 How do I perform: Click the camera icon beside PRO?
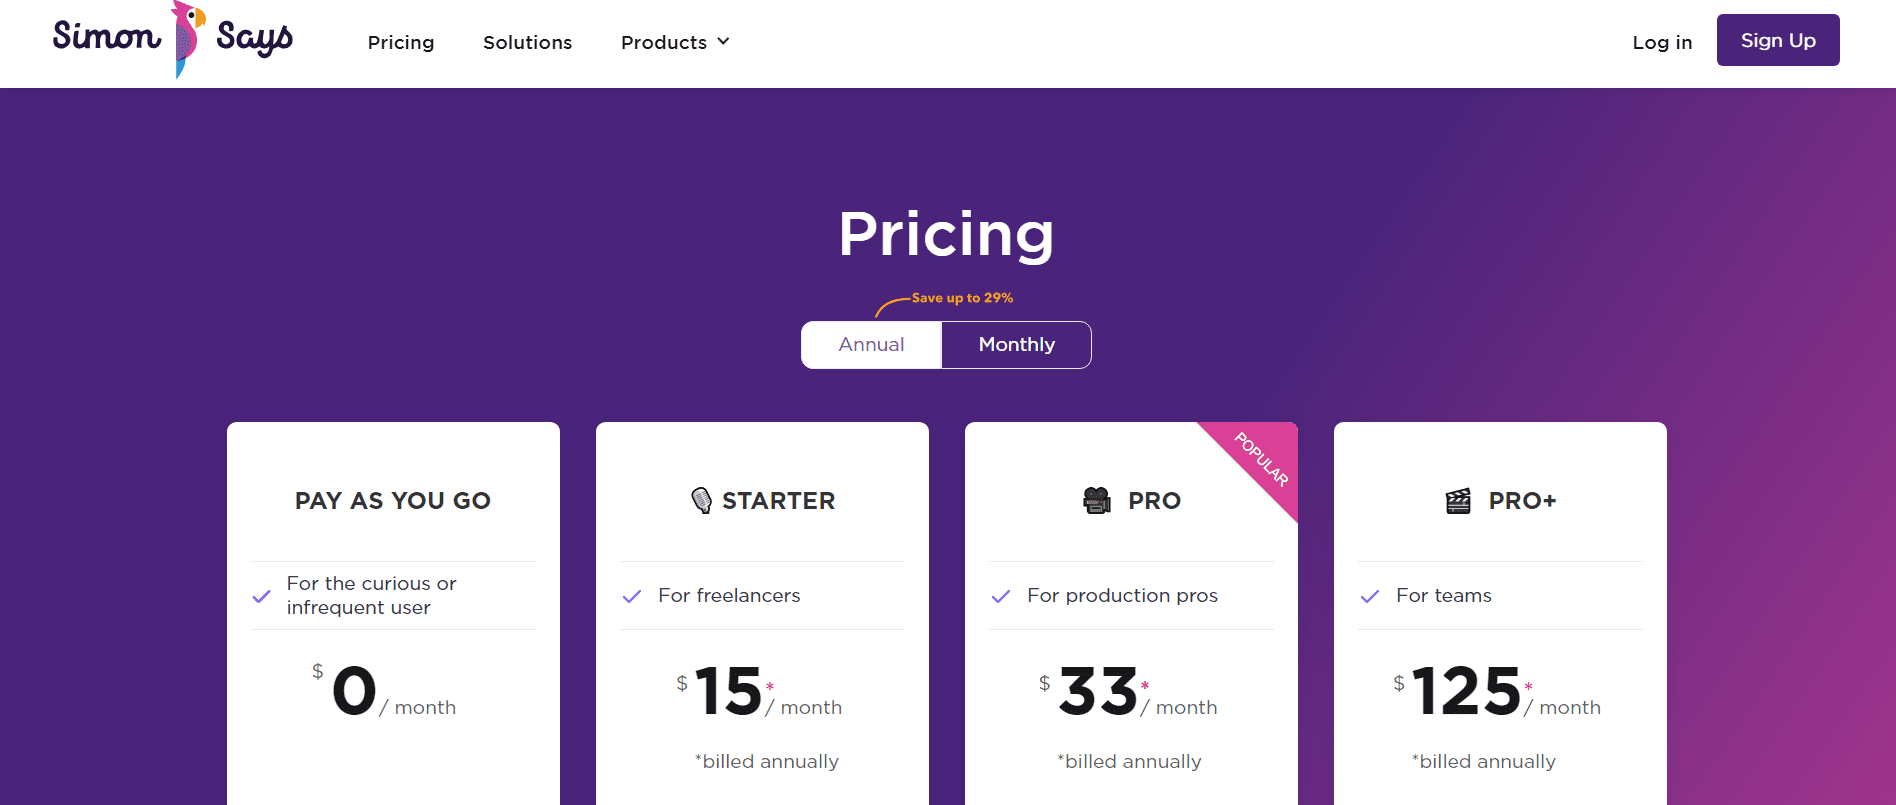click(1097, 500)
